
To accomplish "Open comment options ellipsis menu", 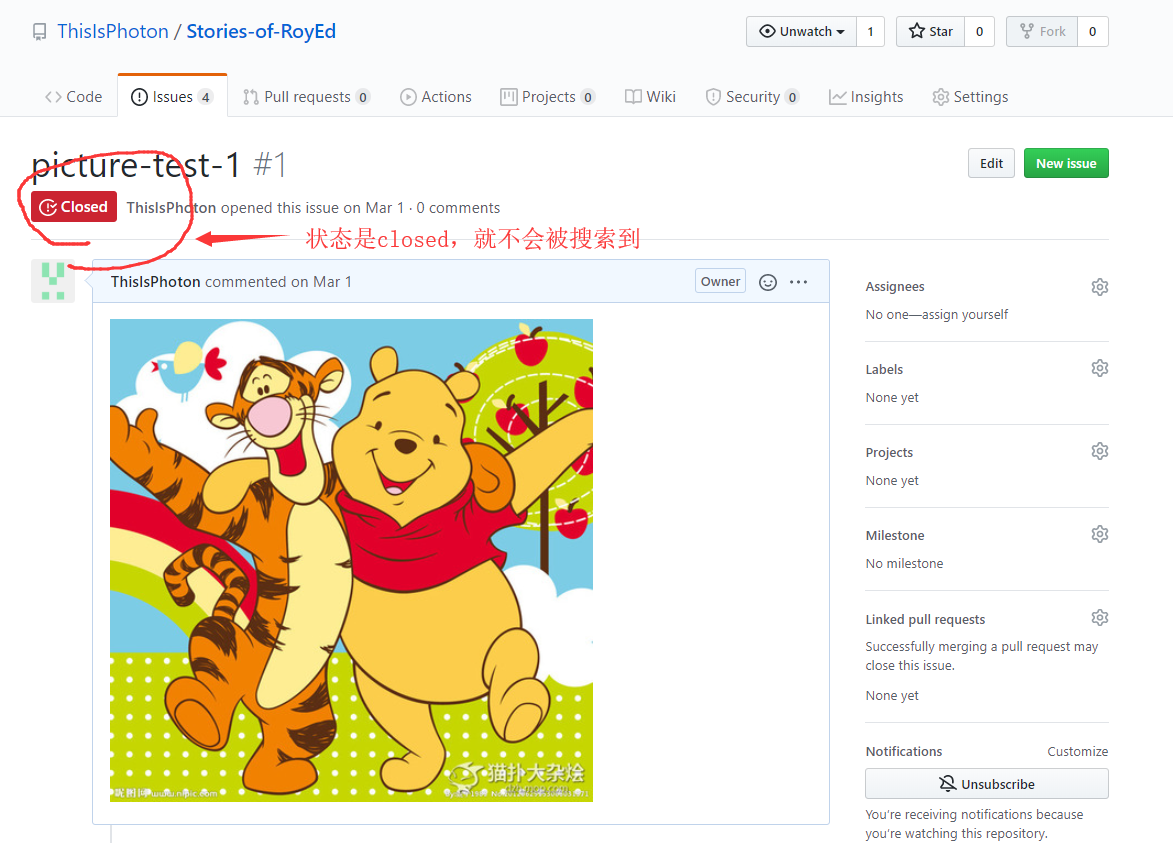I will pyautogui.click(x=798, y=282).
